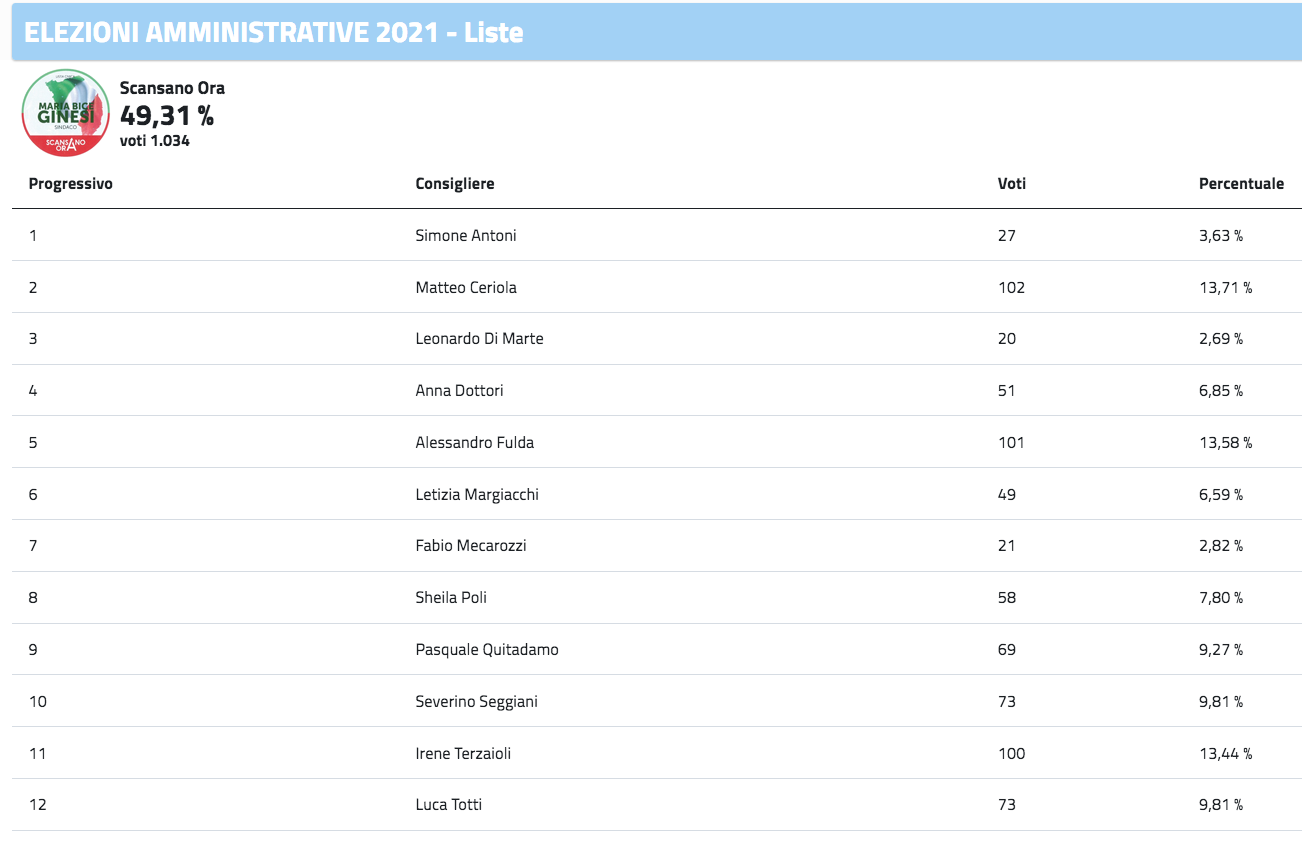Select candidate Simone Antoni
The width and height of the screenshot is (1302, 849).
[x=466, y=236]
